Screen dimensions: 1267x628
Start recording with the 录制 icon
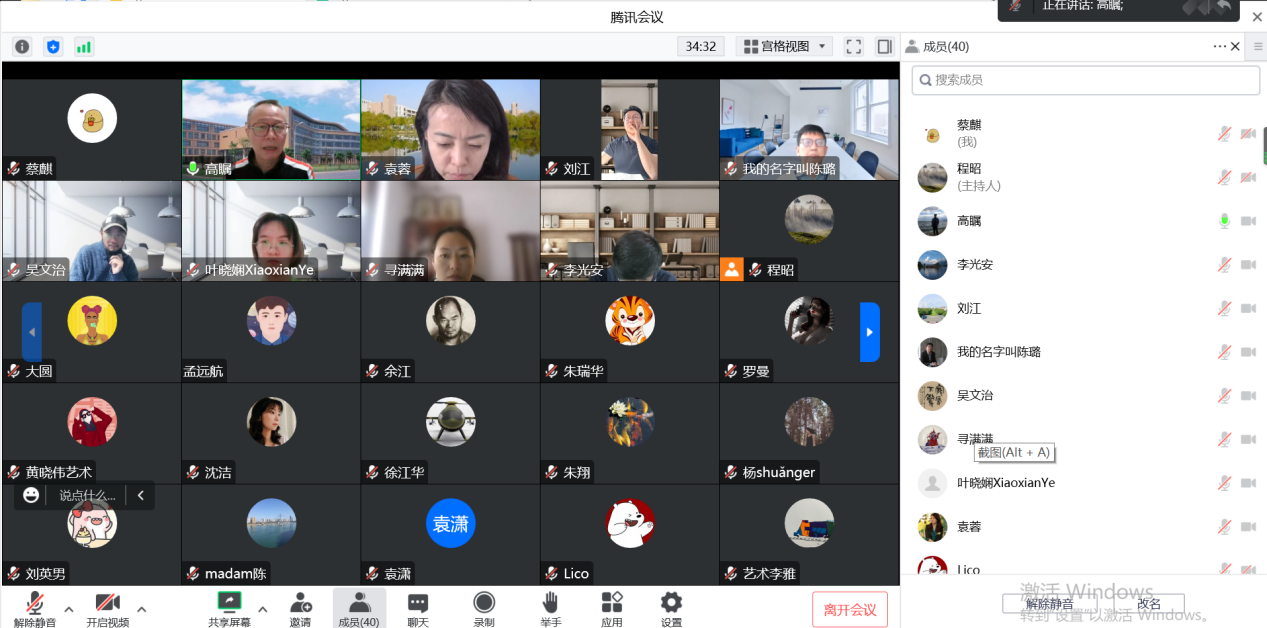click(484, 608)
